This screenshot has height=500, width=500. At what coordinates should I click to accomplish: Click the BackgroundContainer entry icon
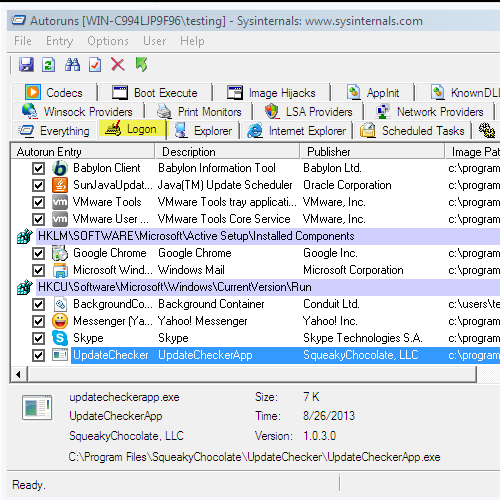(60, 304)
